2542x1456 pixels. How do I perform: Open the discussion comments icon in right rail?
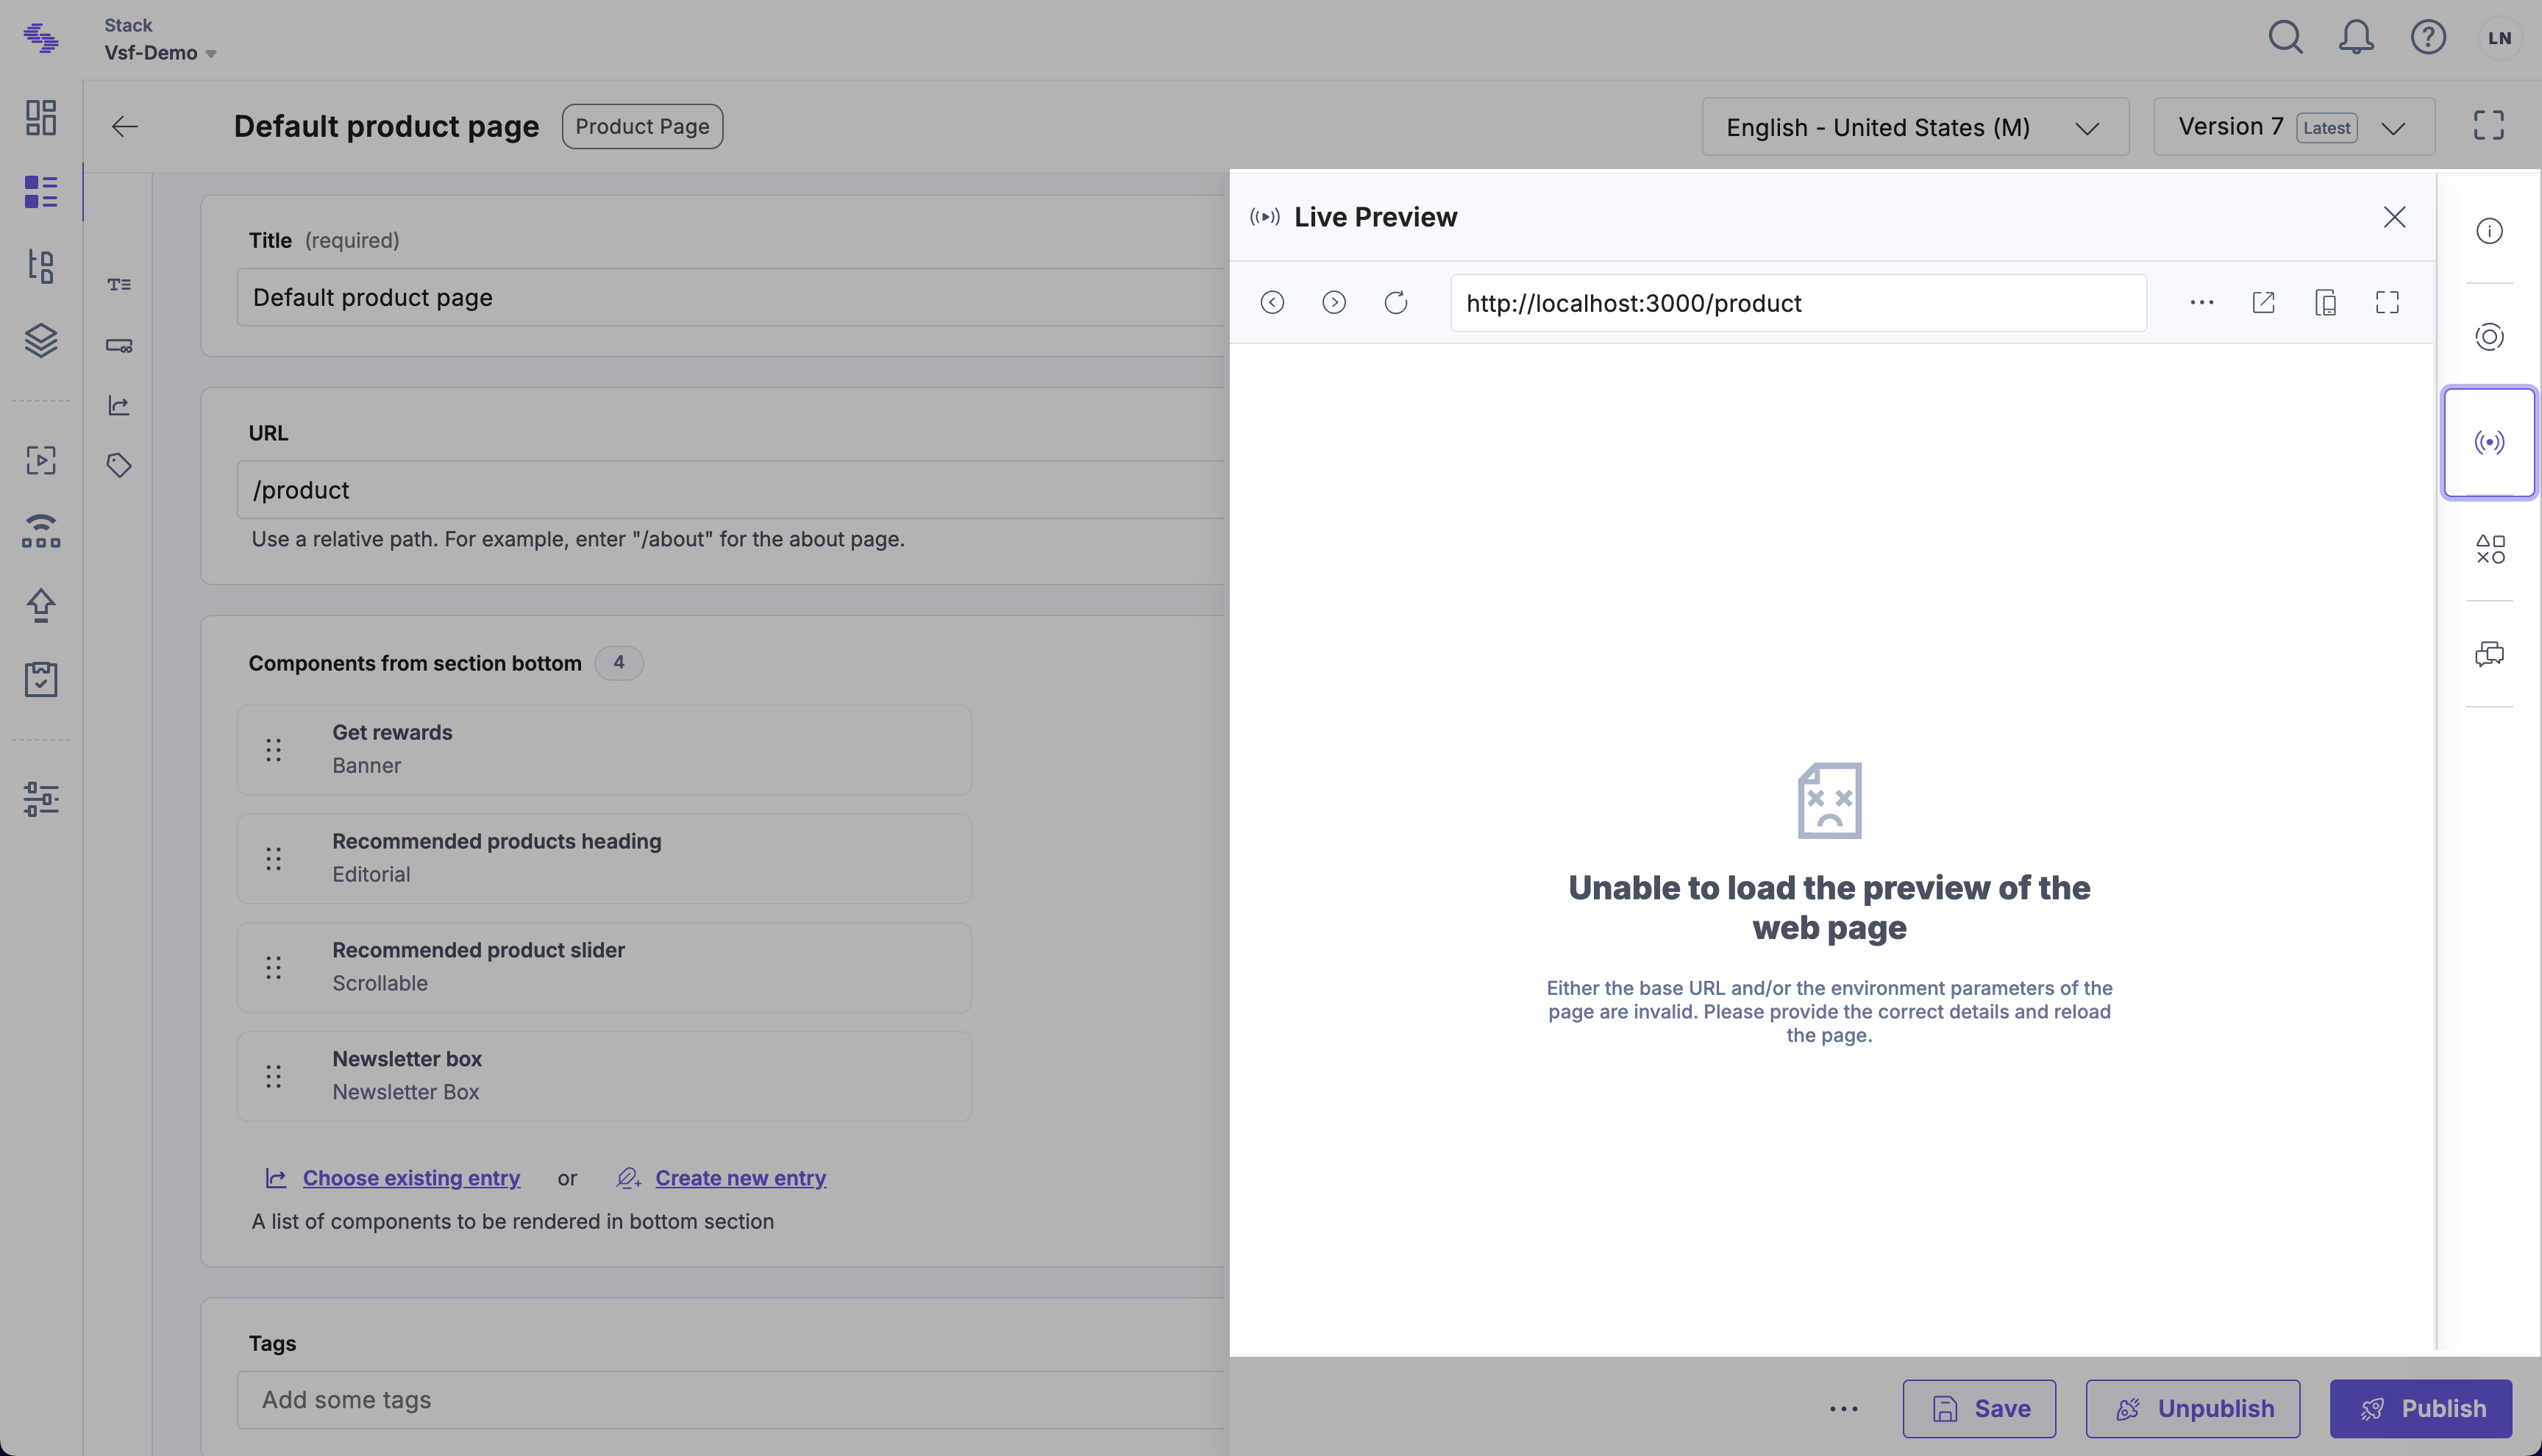pos(2490,654)
